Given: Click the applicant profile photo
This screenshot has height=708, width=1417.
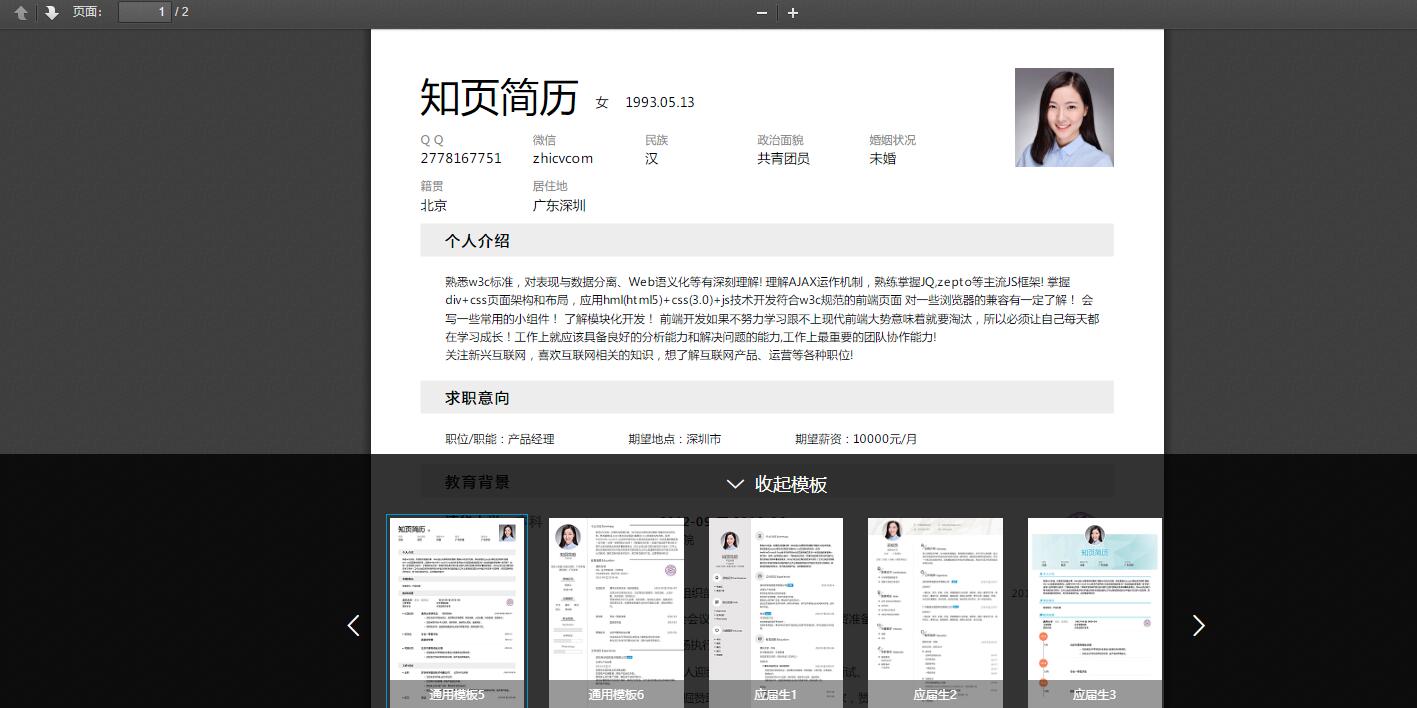Looking at the screenshot, I should point(1064,117).
